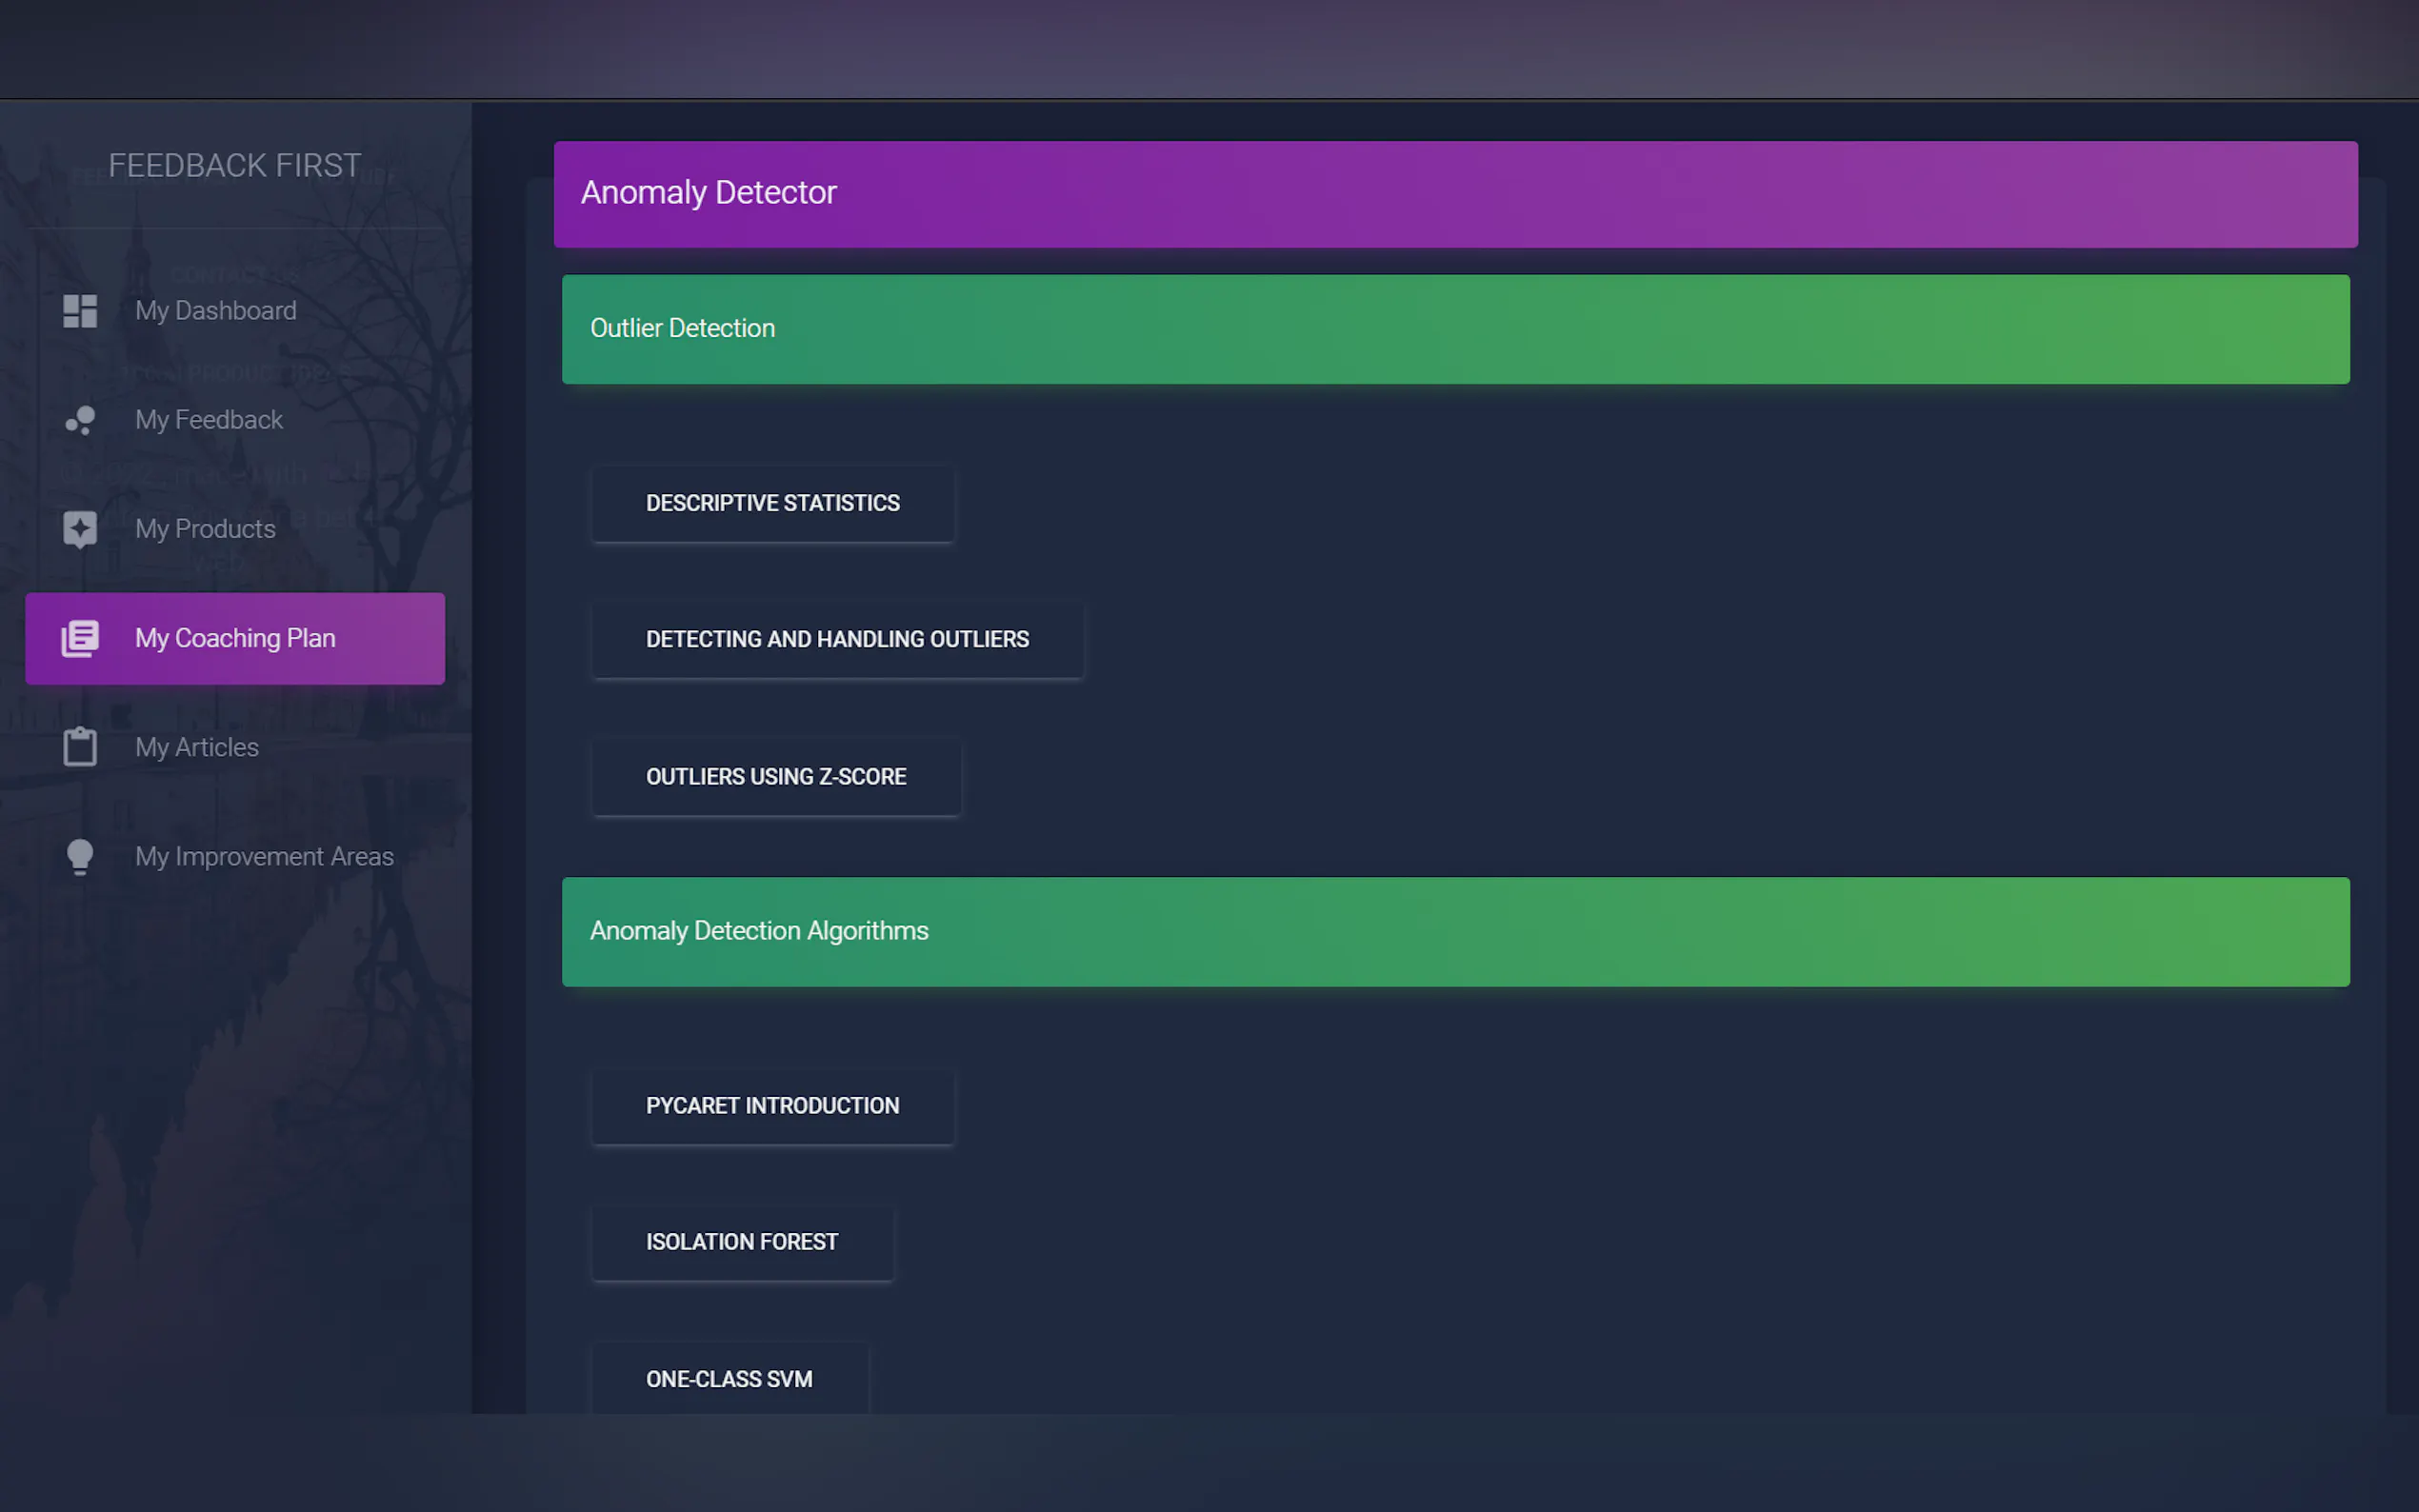
Task: Click the Outlier Detection section header
Action: coord(1455,329)
